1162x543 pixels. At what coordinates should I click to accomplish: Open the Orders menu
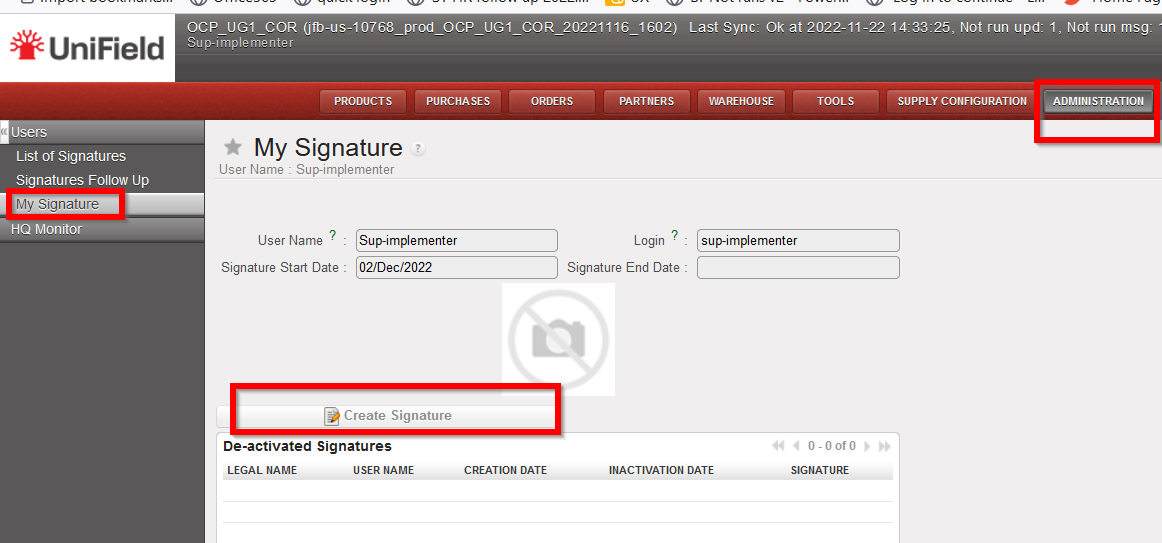[x=552, y=101]
